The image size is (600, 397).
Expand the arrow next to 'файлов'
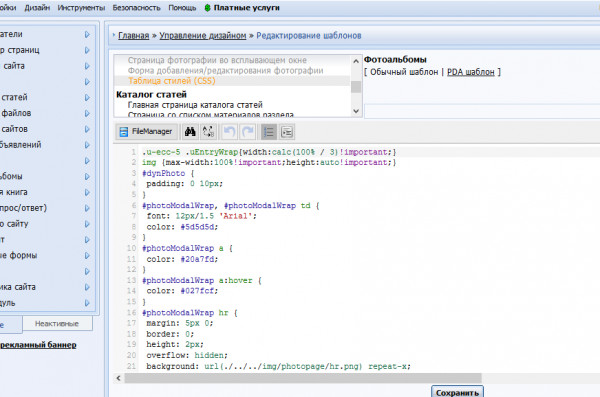tap(87, 113)
